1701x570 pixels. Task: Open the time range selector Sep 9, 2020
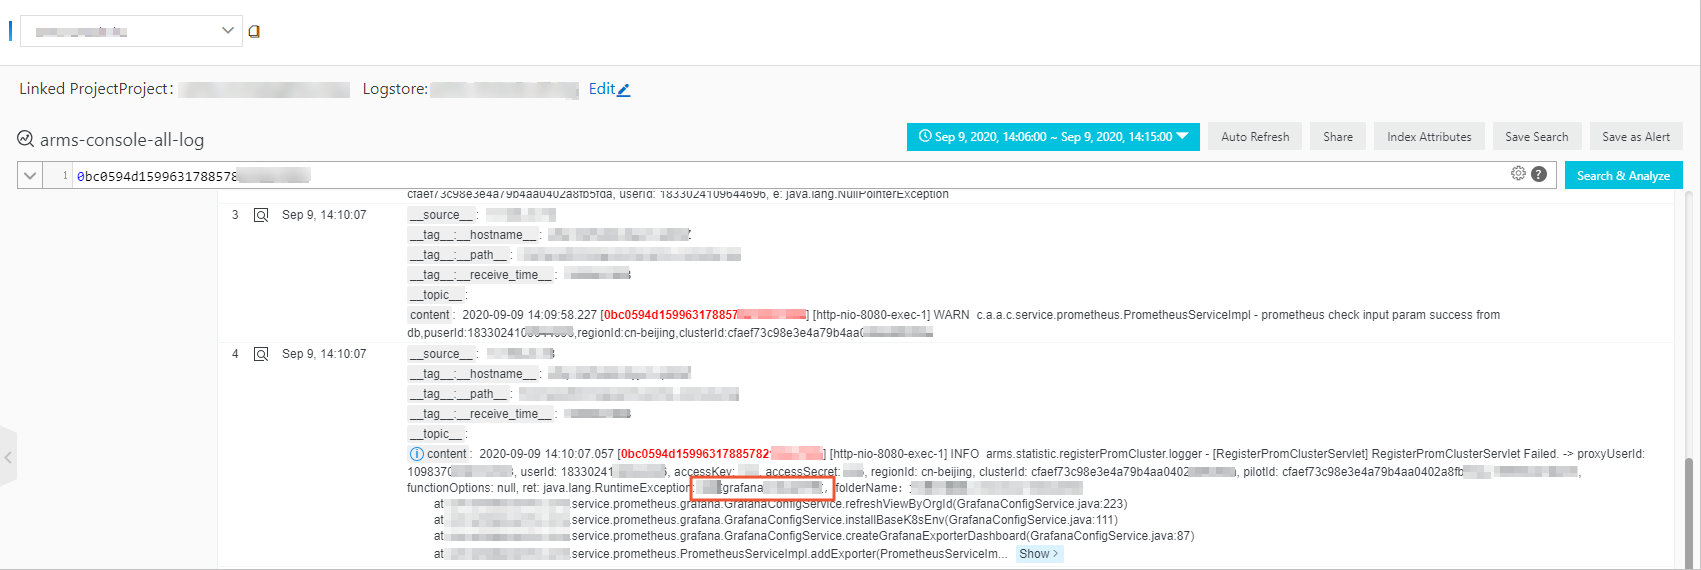pyautogui.click(x=1053, y=137)
